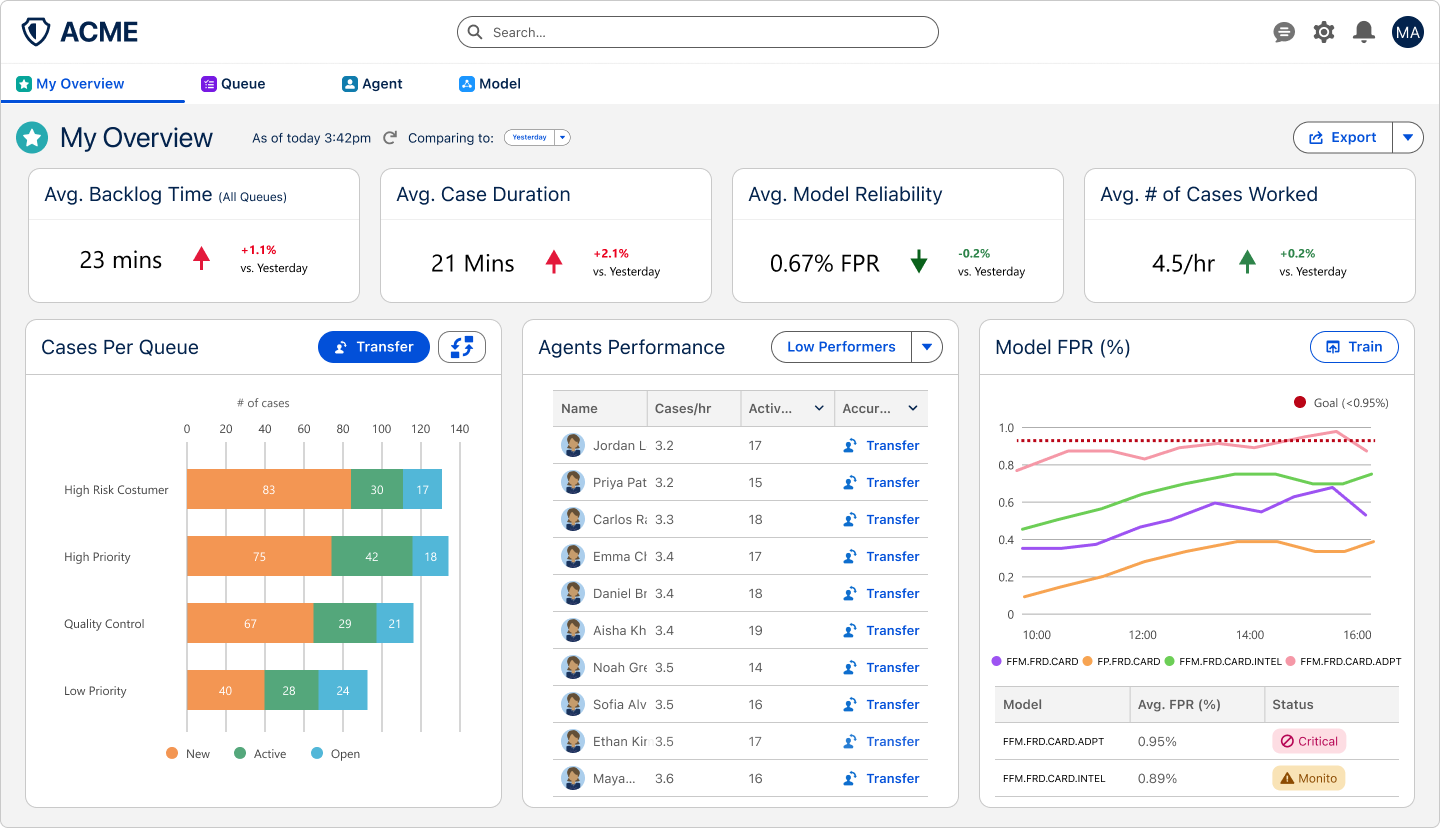The height and width of the screenshot is (828, 1440).
Task: Switch to the Queue tab
Action: pos(234,84)
